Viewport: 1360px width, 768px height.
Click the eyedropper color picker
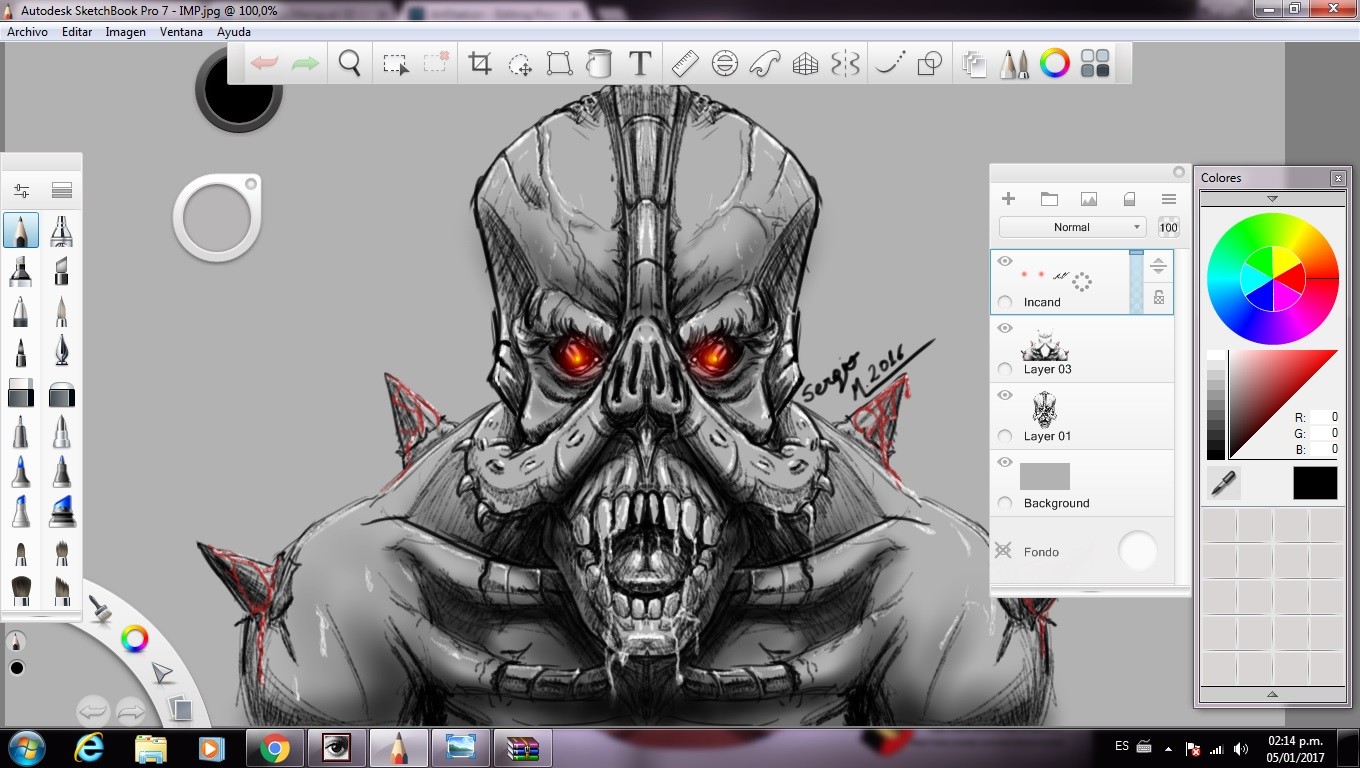pos(1223,483)
